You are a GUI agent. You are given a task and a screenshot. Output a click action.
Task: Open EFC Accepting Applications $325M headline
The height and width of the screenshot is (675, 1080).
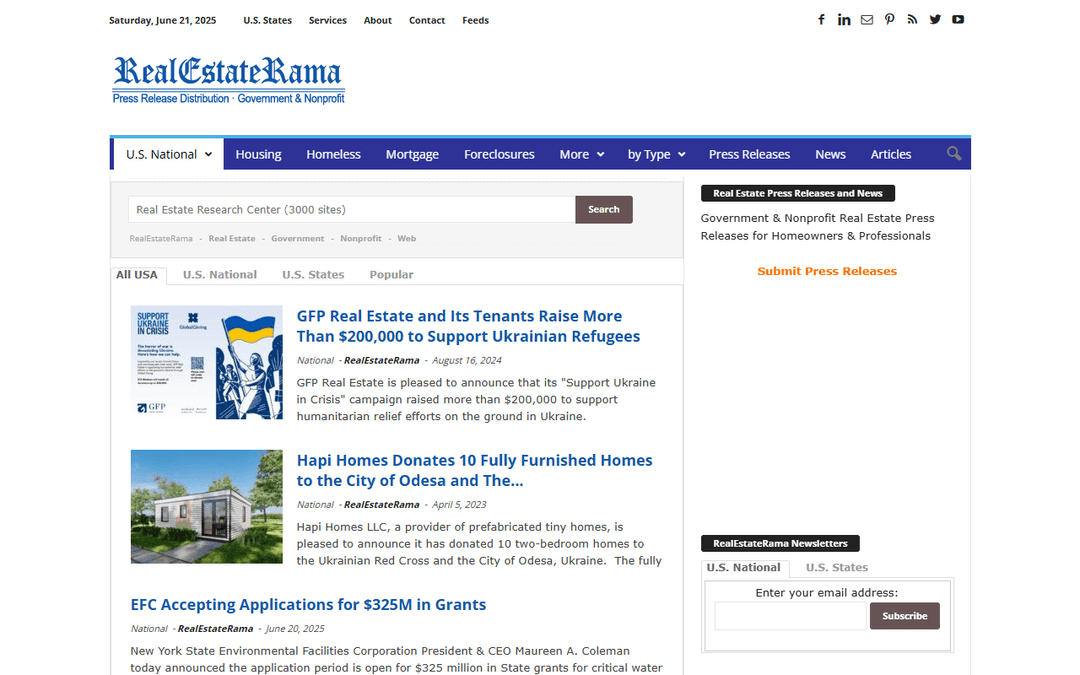pyautogui.click(x=309, y=605)
